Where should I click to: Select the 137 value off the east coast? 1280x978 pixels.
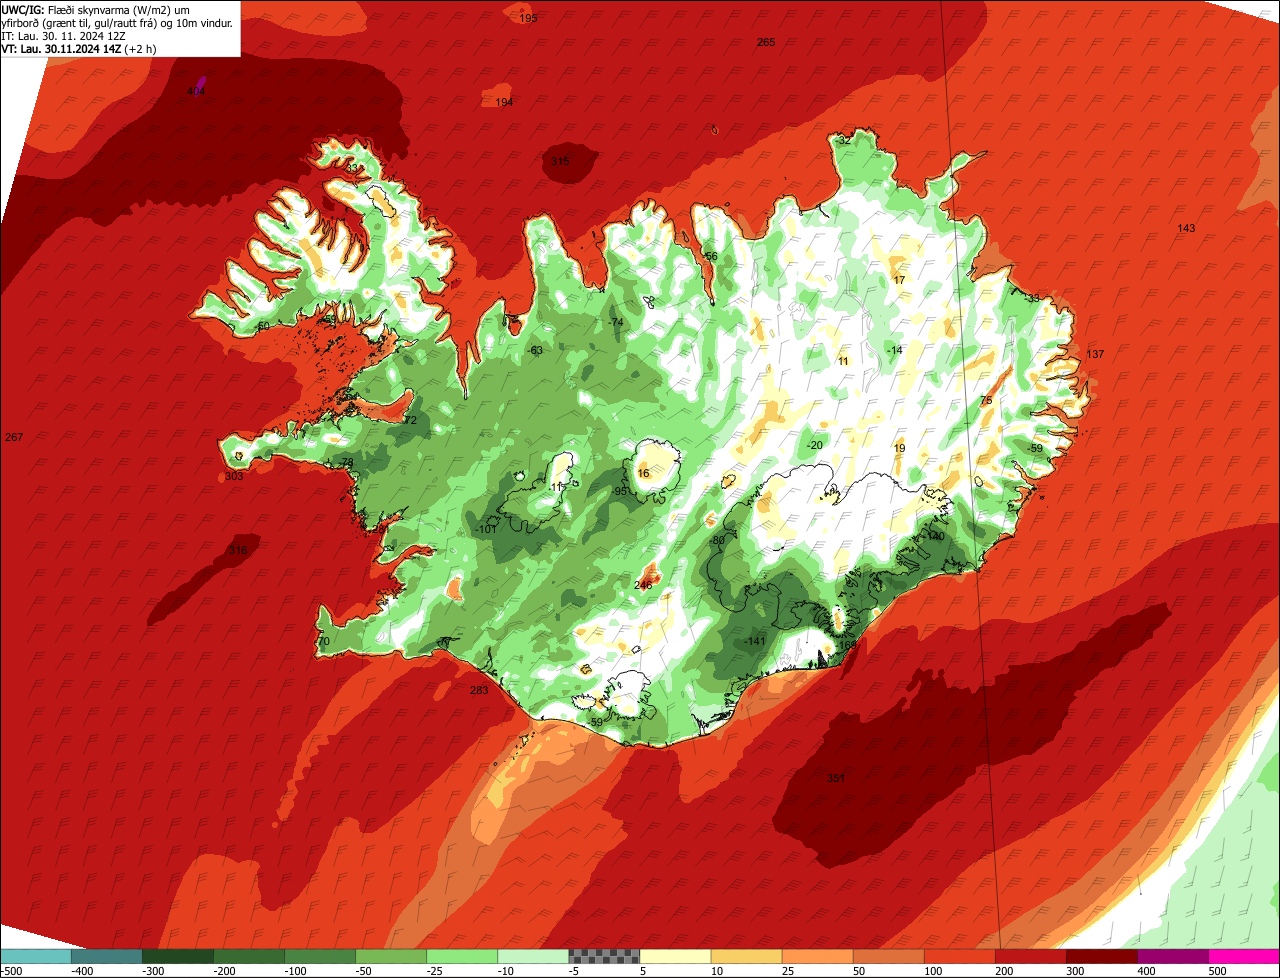pyautogui.click(x=1095, y=355)
